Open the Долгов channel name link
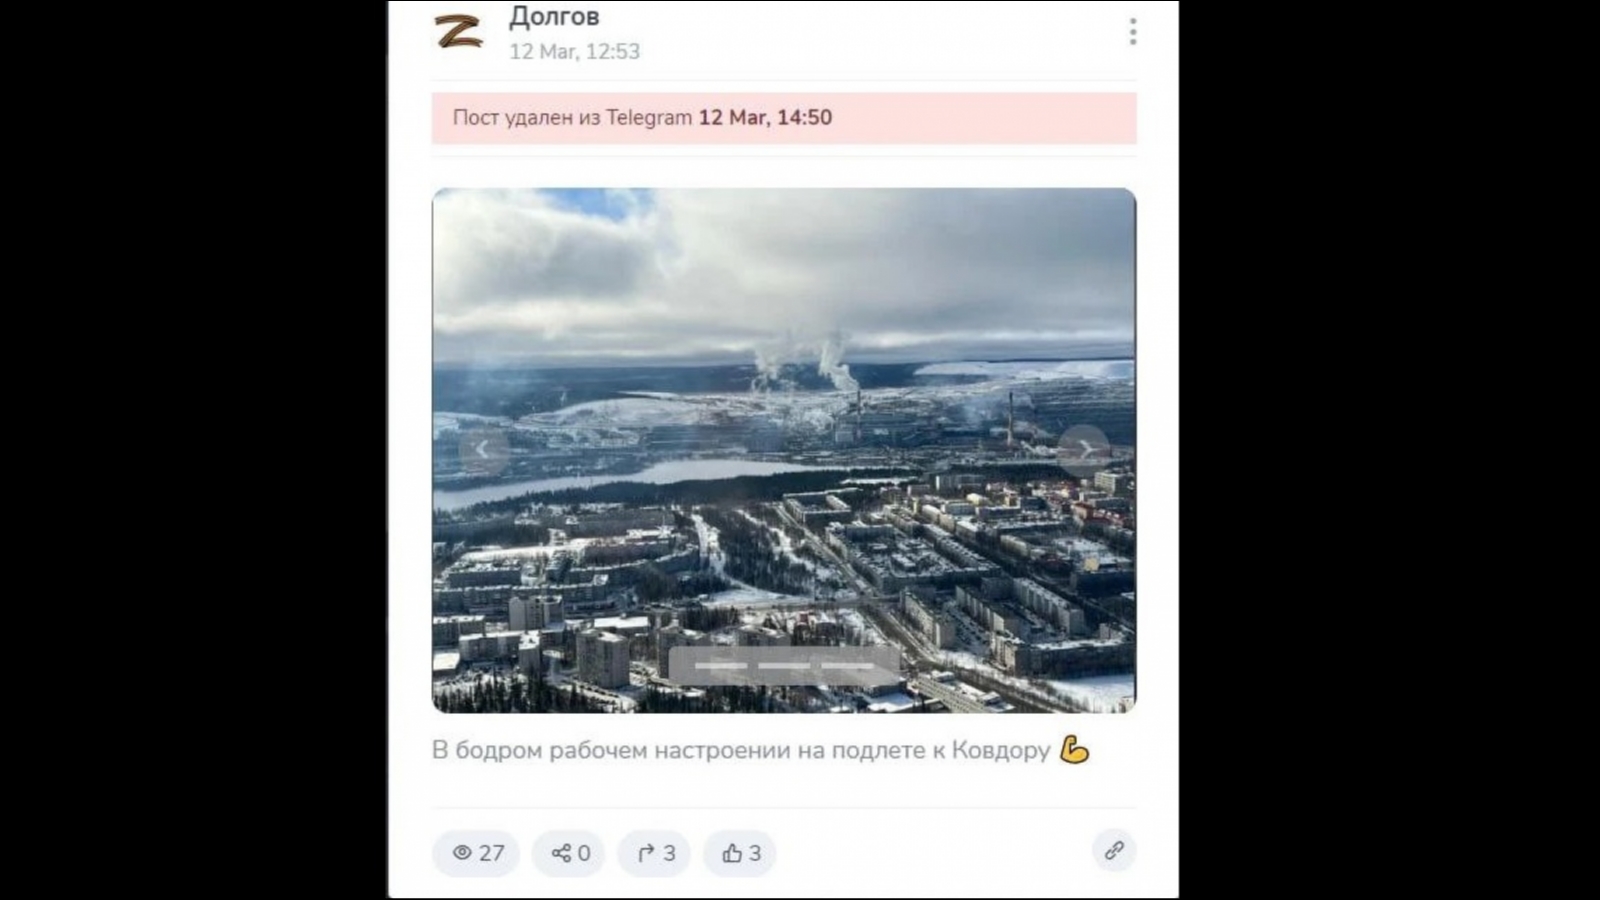 coord(554,16)
